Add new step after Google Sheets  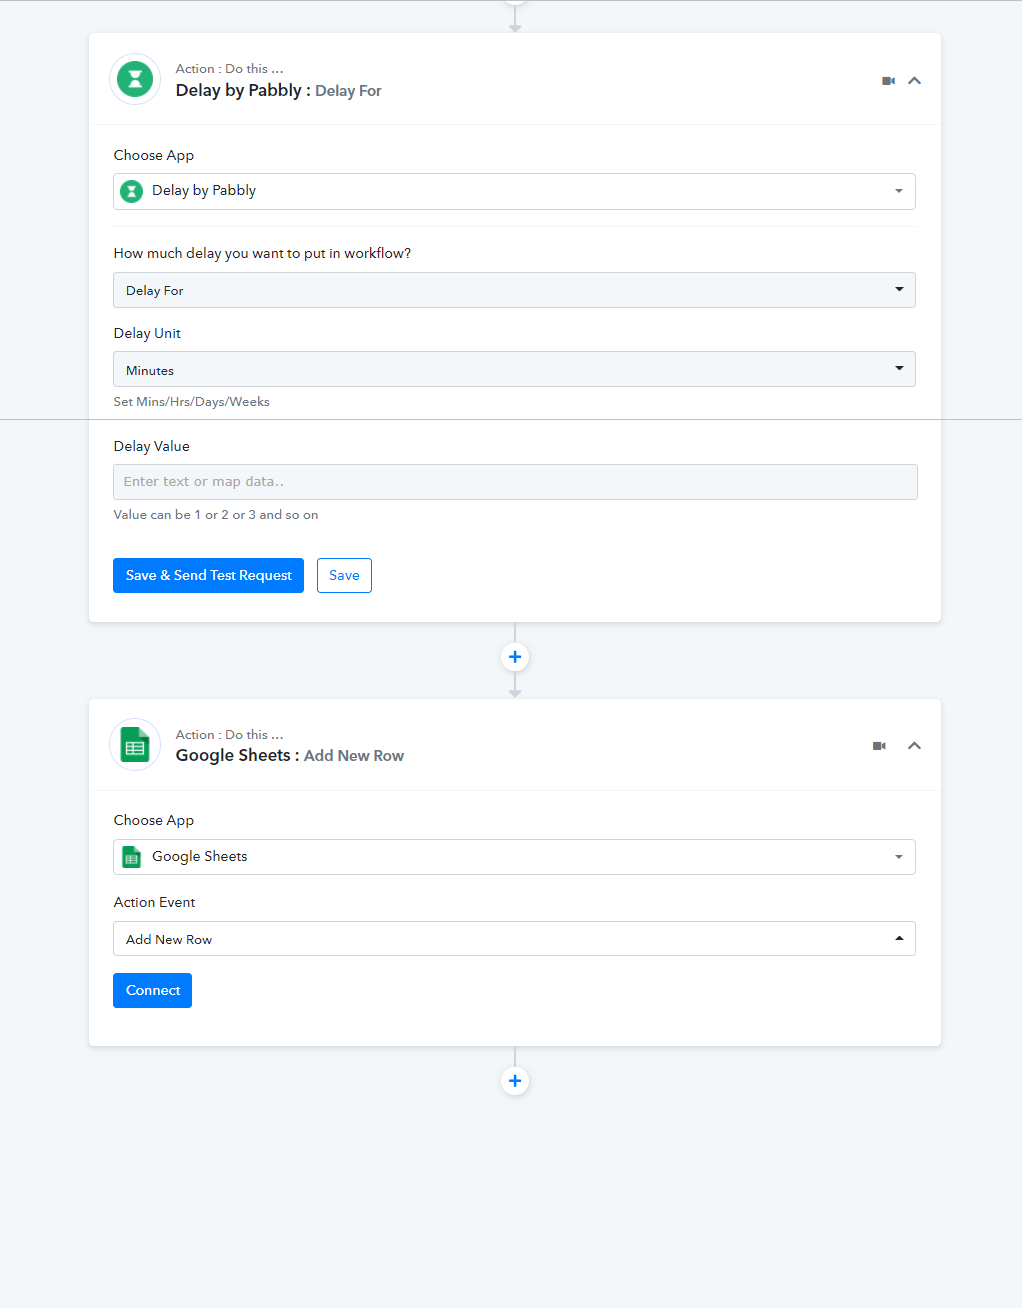tap(515, 1081)
